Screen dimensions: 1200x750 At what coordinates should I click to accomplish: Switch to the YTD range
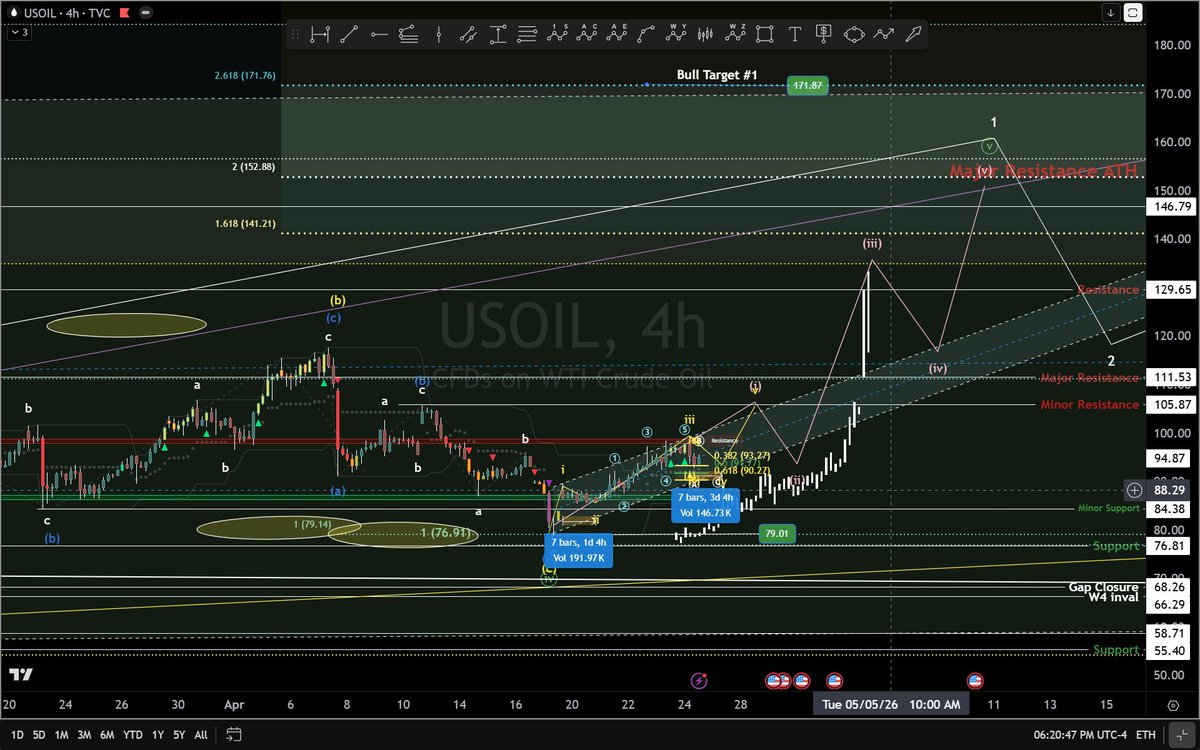(131, 734)
